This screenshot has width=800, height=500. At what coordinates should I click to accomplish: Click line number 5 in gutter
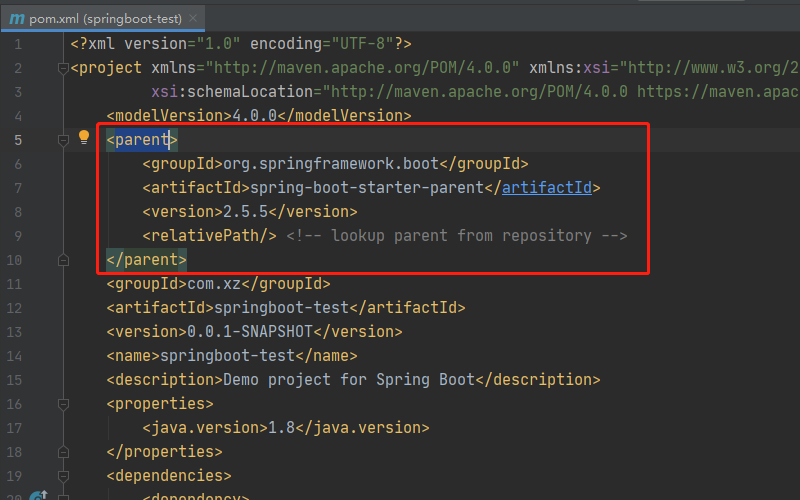(x=18, y=140)
